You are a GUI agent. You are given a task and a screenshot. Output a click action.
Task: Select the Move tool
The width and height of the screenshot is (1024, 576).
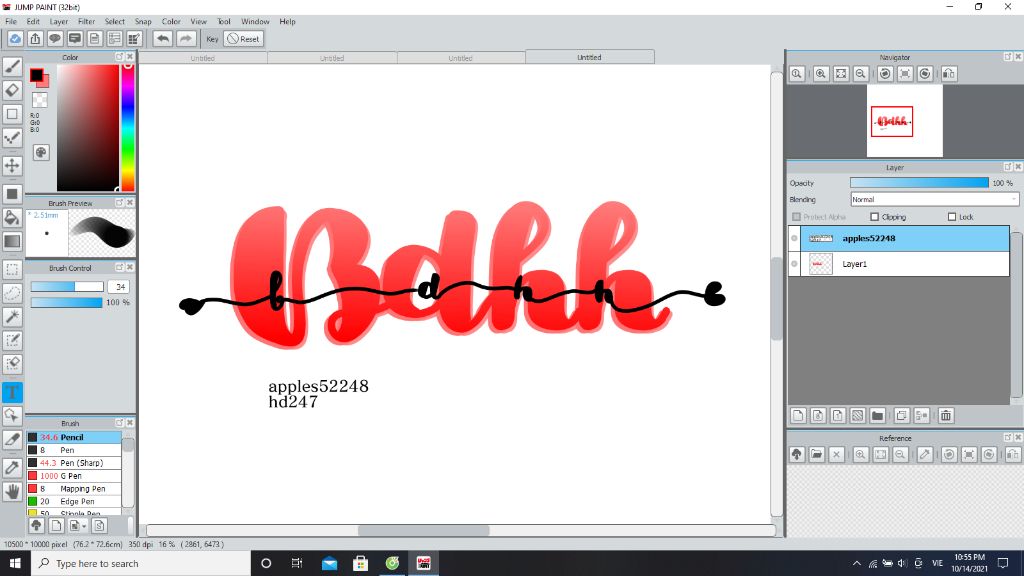[12, 165]
